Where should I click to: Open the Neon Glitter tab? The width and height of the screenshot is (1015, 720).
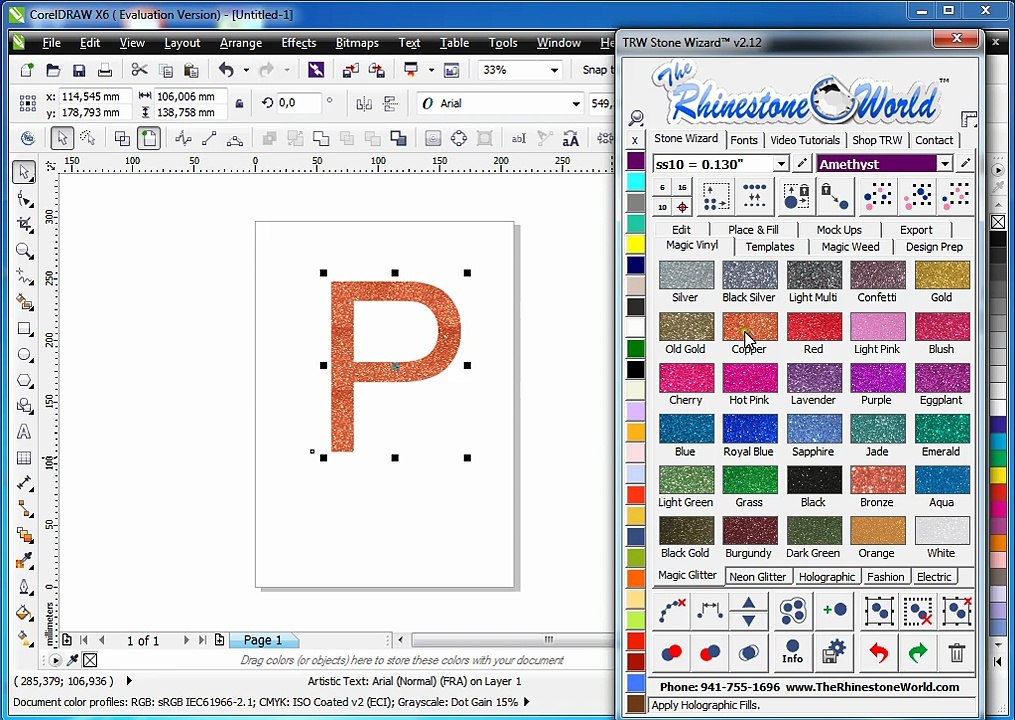click(x=757, y=576)
